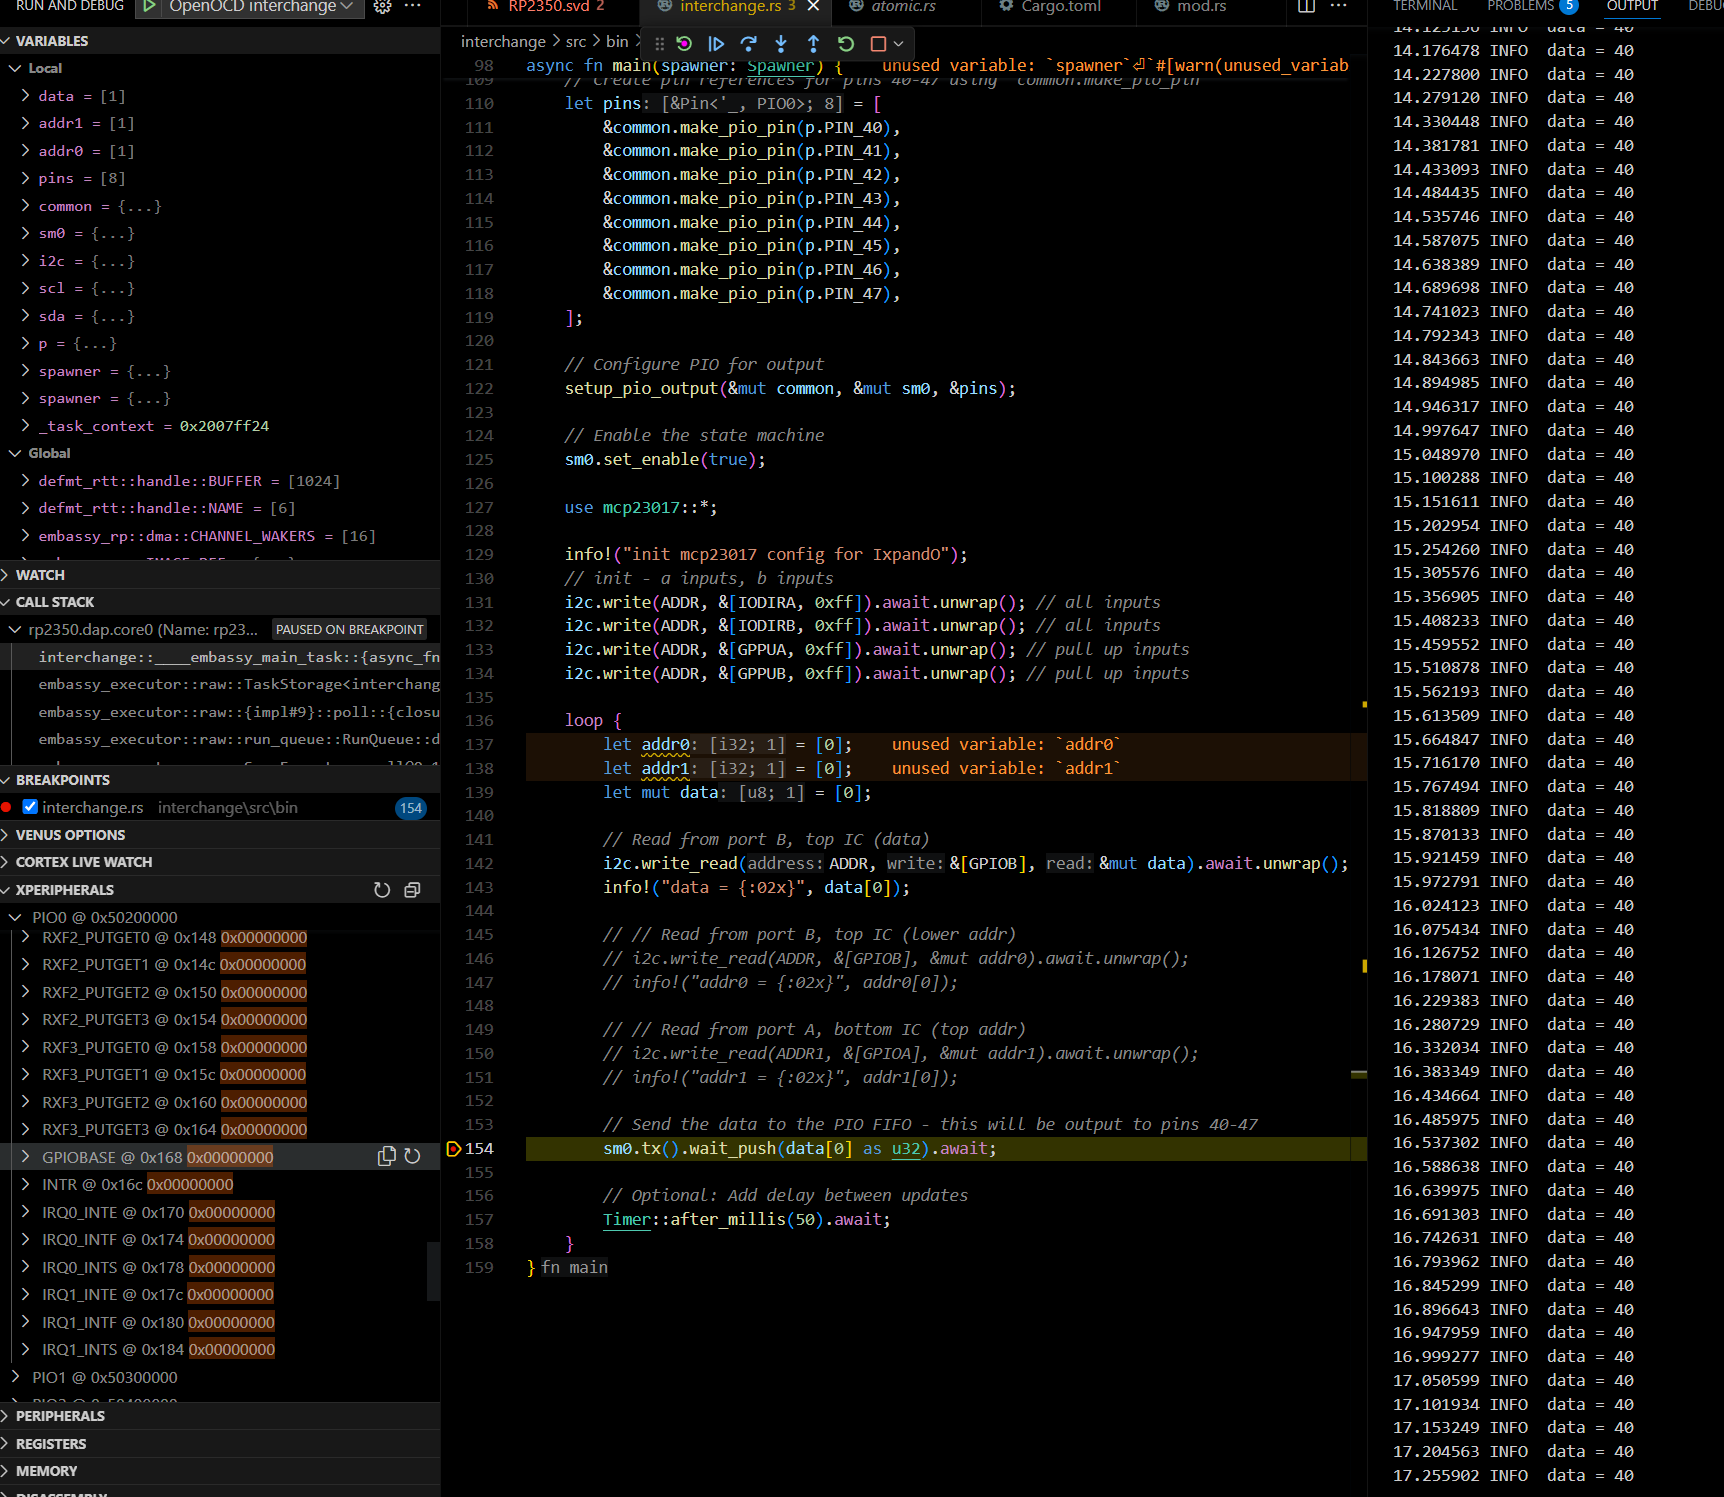Copy GPIOBASE register value
1724x1497 pixels.
(x=386, y=1157)
